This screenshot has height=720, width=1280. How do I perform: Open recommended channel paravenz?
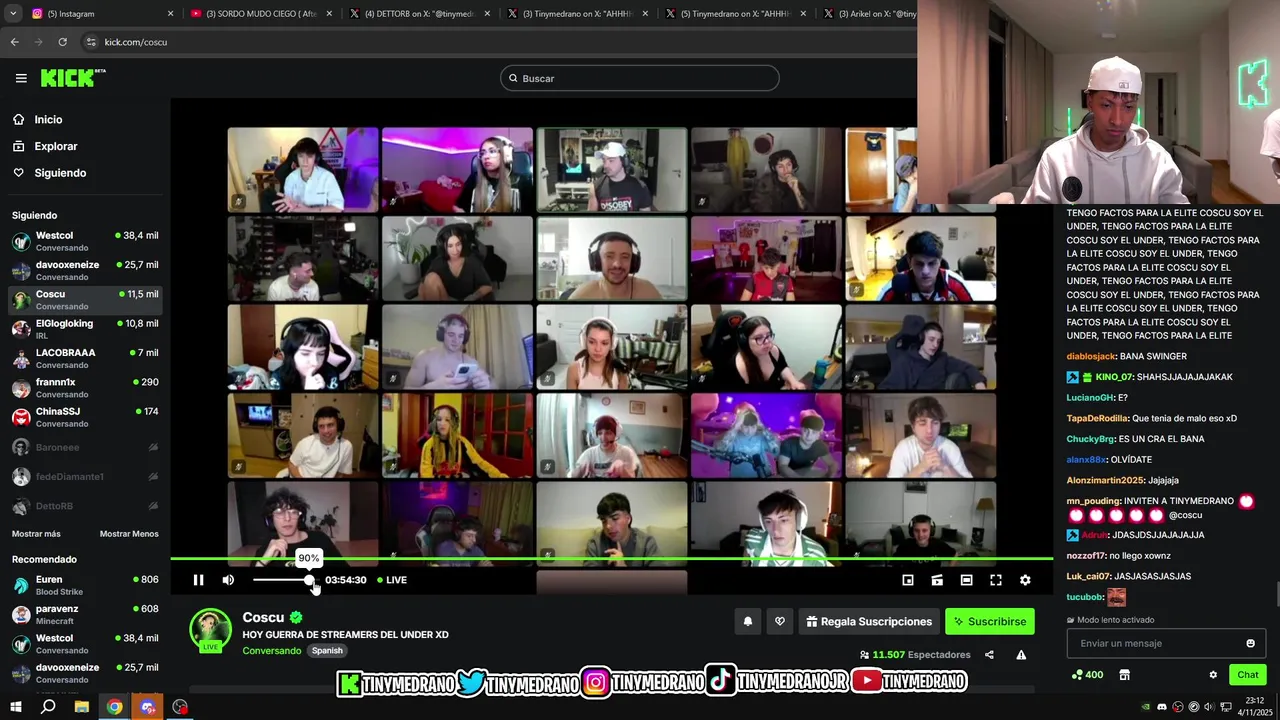[x=85, y=614]
